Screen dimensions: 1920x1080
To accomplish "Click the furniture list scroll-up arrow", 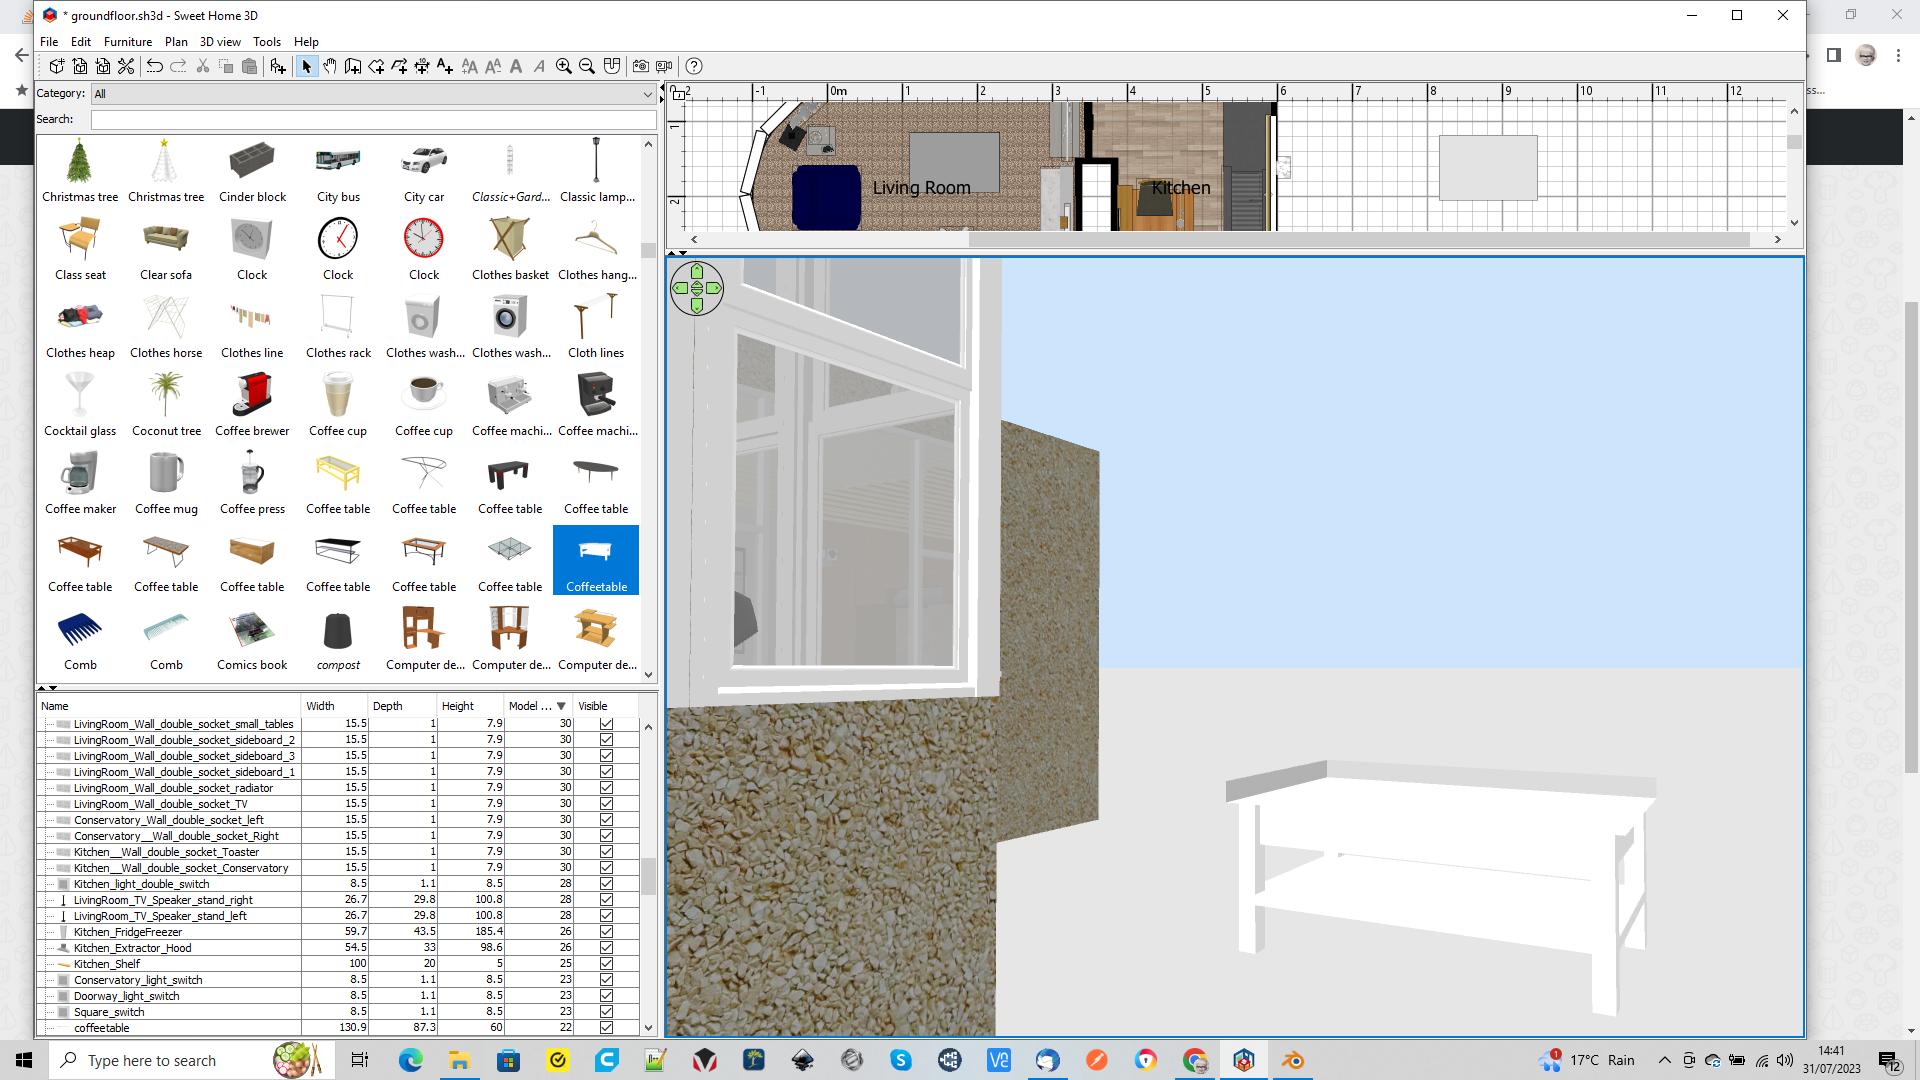I will pos(648,727).
